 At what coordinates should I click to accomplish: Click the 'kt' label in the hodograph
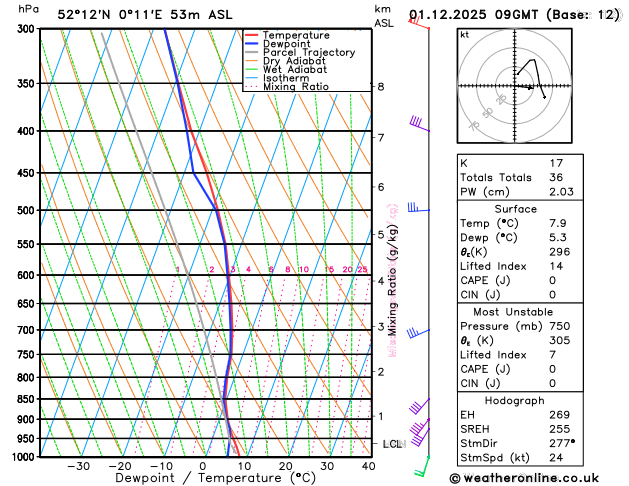[465, 35]
